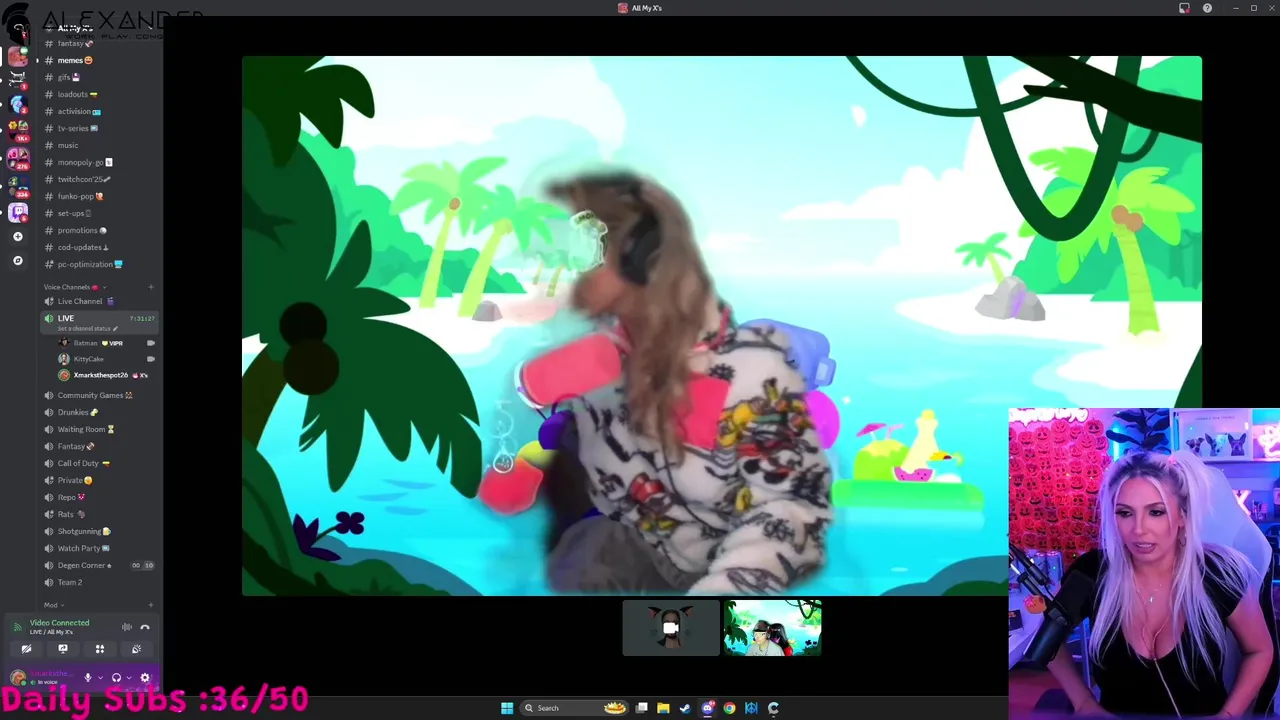Open the twitchcon'25 channel
Screen dimensions: 1280x720
click(98, 179)
